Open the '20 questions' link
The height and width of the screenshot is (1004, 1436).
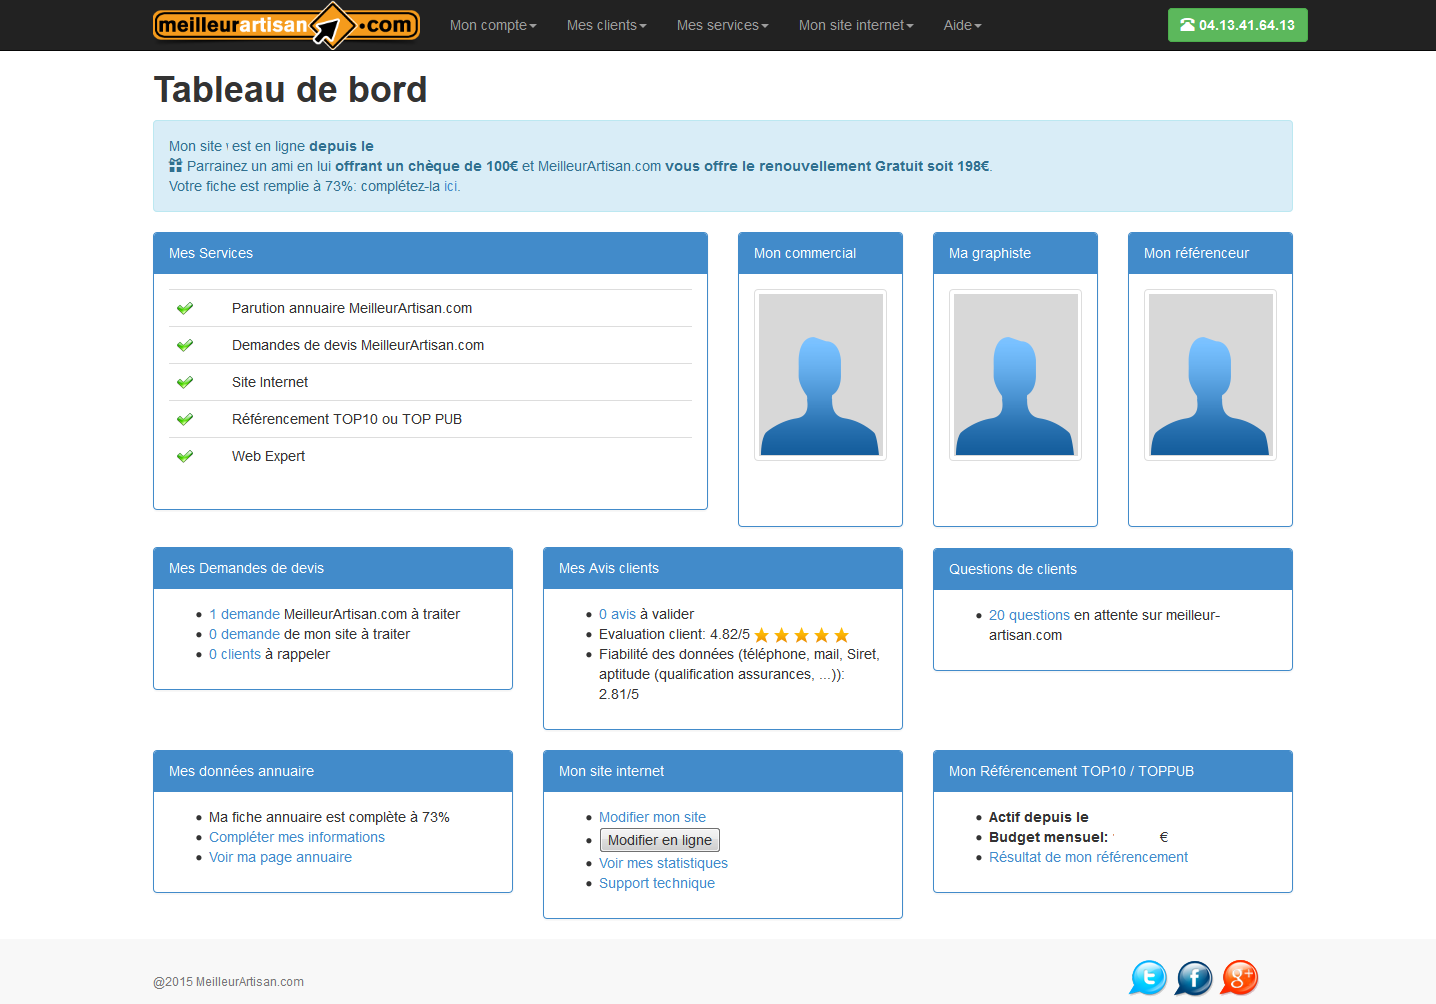pyautogui.click(x=1029, y=615)
